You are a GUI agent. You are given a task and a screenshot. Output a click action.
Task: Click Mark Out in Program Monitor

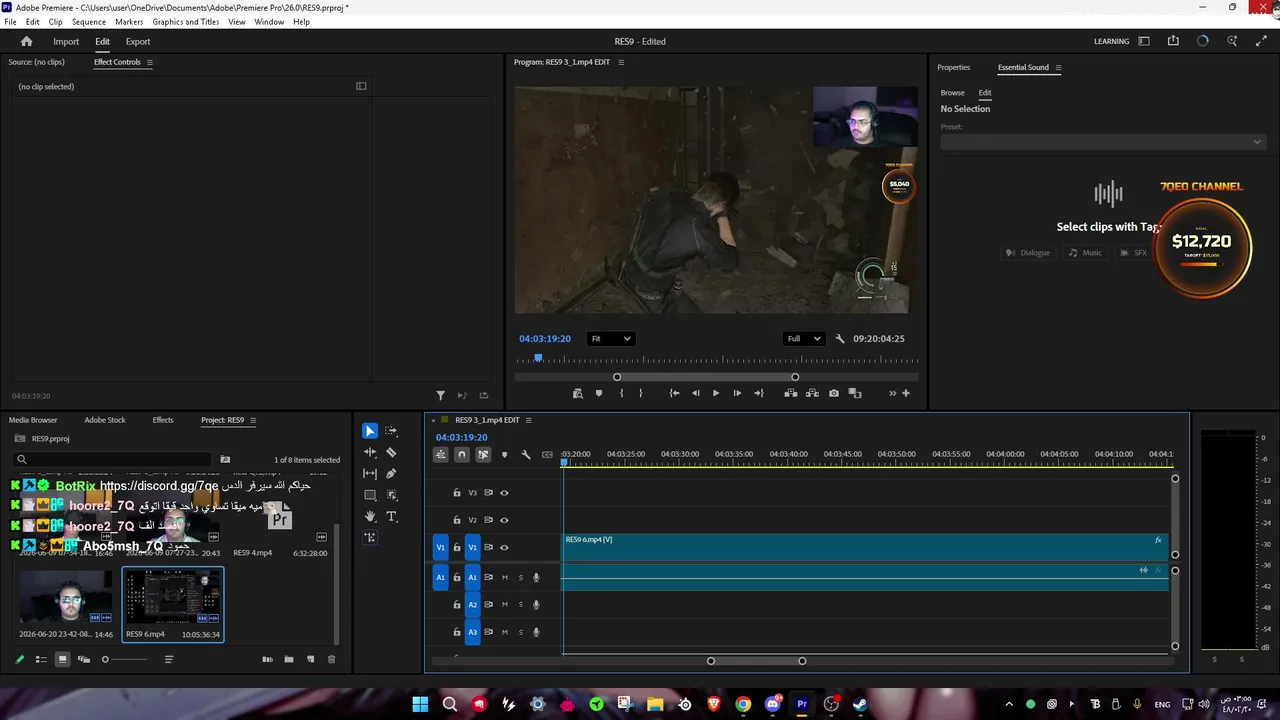click(641, 393)
